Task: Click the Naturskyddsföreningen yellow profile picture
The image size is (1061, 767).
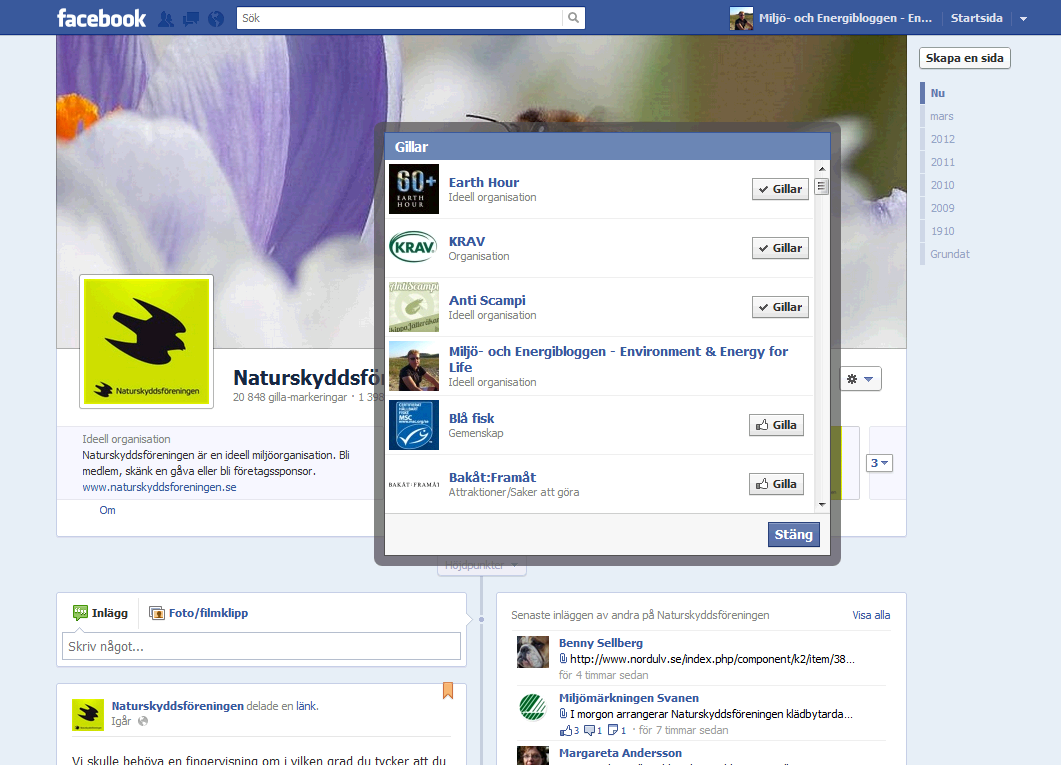Action: [146, 342]
